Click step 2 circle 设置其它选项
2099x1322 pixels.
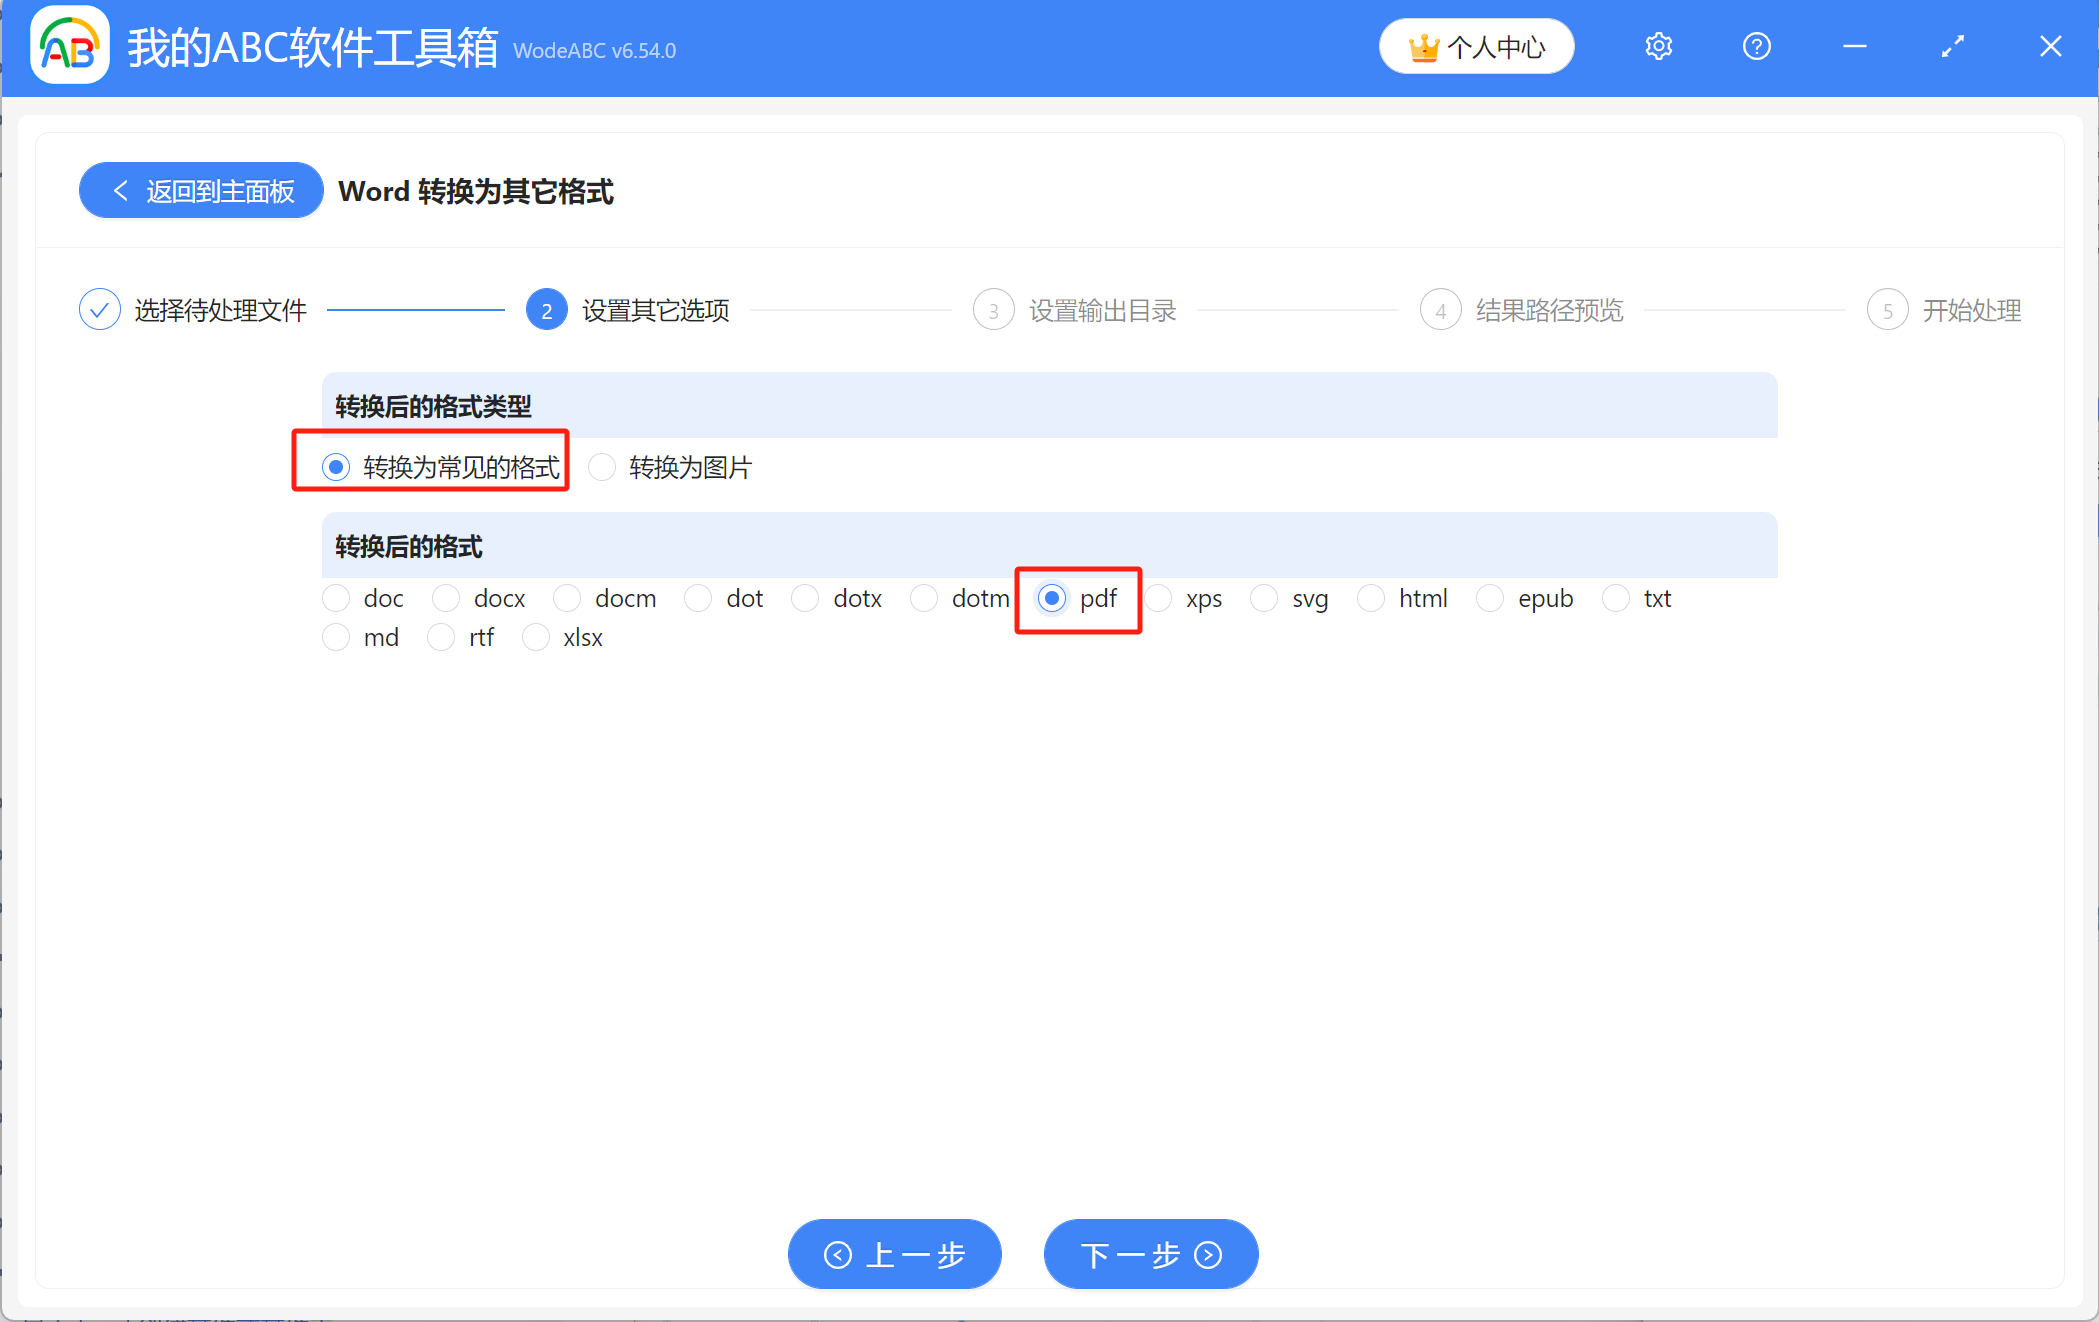[x=546, y=309]
